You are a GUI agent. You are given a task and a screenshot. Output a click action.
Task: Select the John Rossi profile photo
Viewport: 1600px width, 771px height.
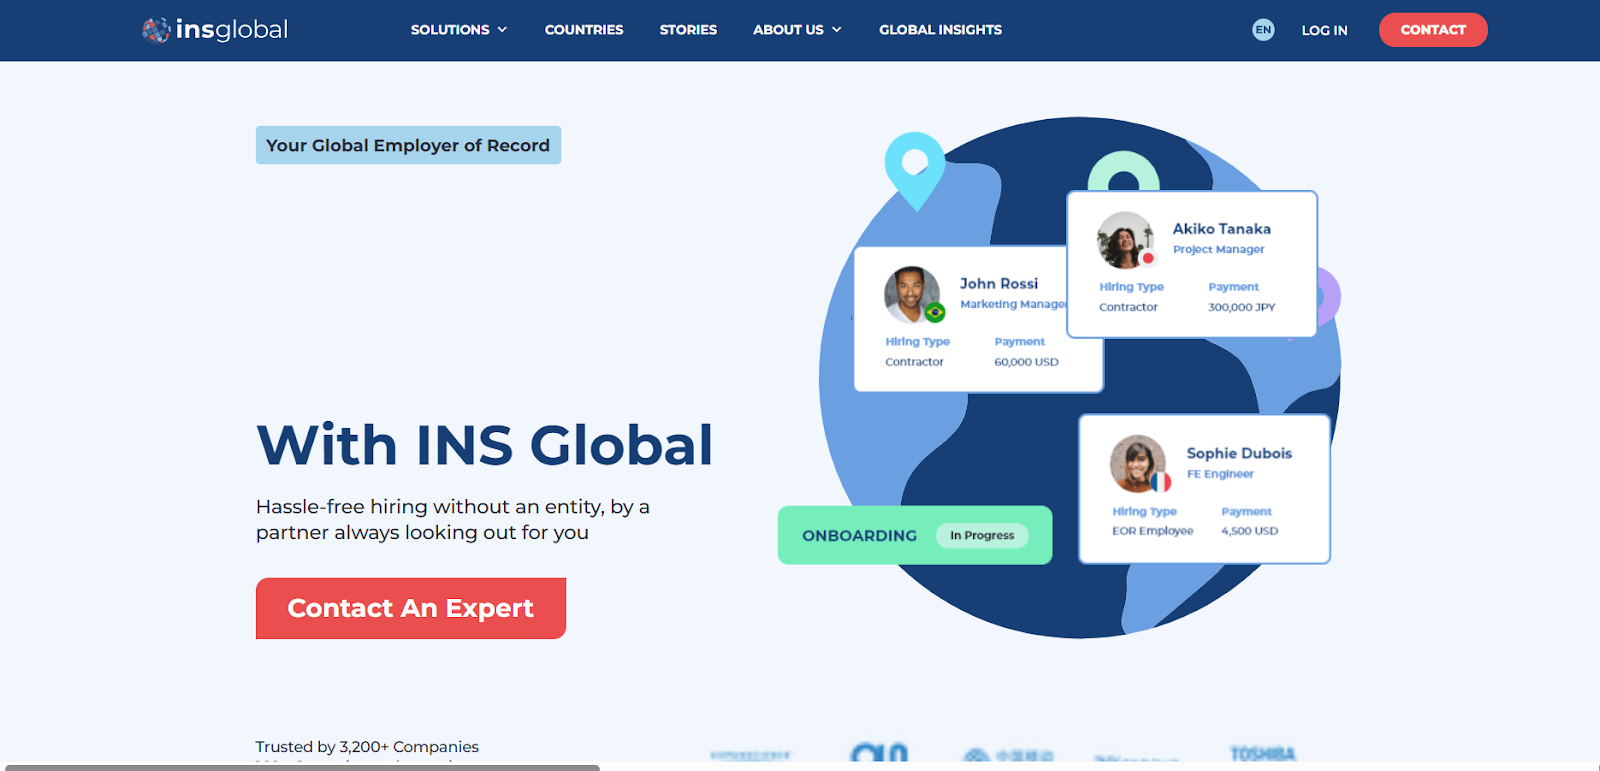tap(912, 294)
